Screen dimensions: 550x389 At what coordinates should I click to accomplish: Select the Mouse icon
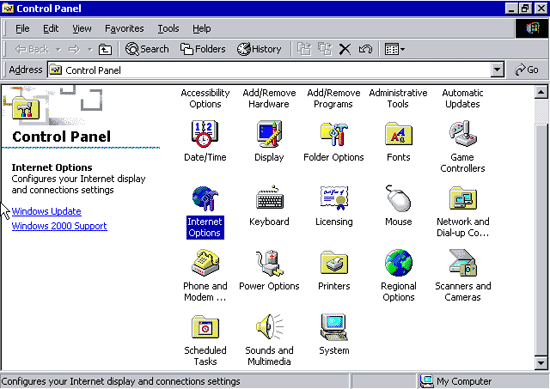pos(398,198)
